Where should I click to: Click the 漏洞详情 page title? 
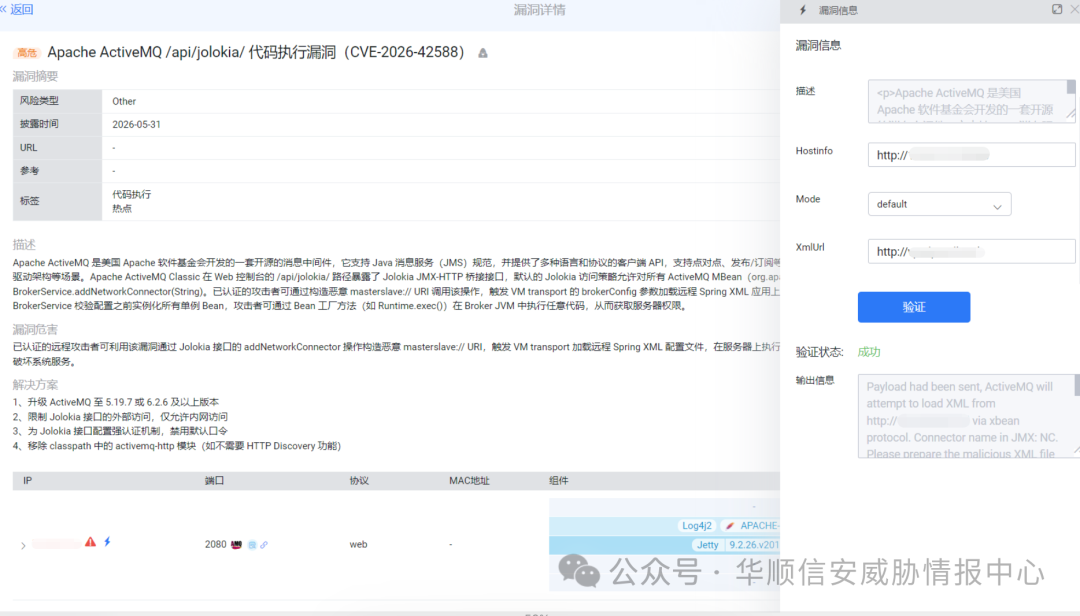click(539, 10)
